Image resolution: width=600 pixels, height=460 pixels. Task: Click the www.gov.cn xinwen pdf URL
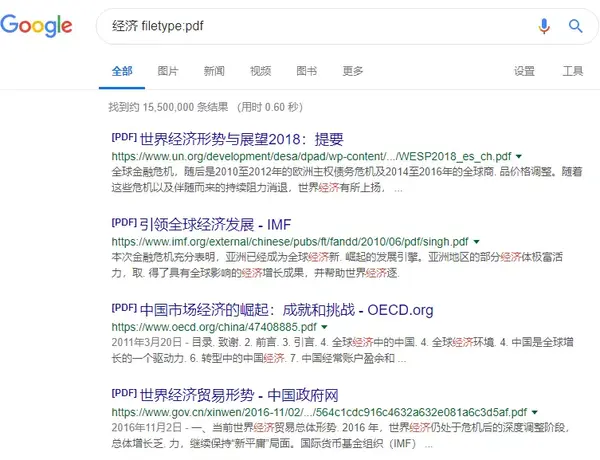click(x=320, y=412)
